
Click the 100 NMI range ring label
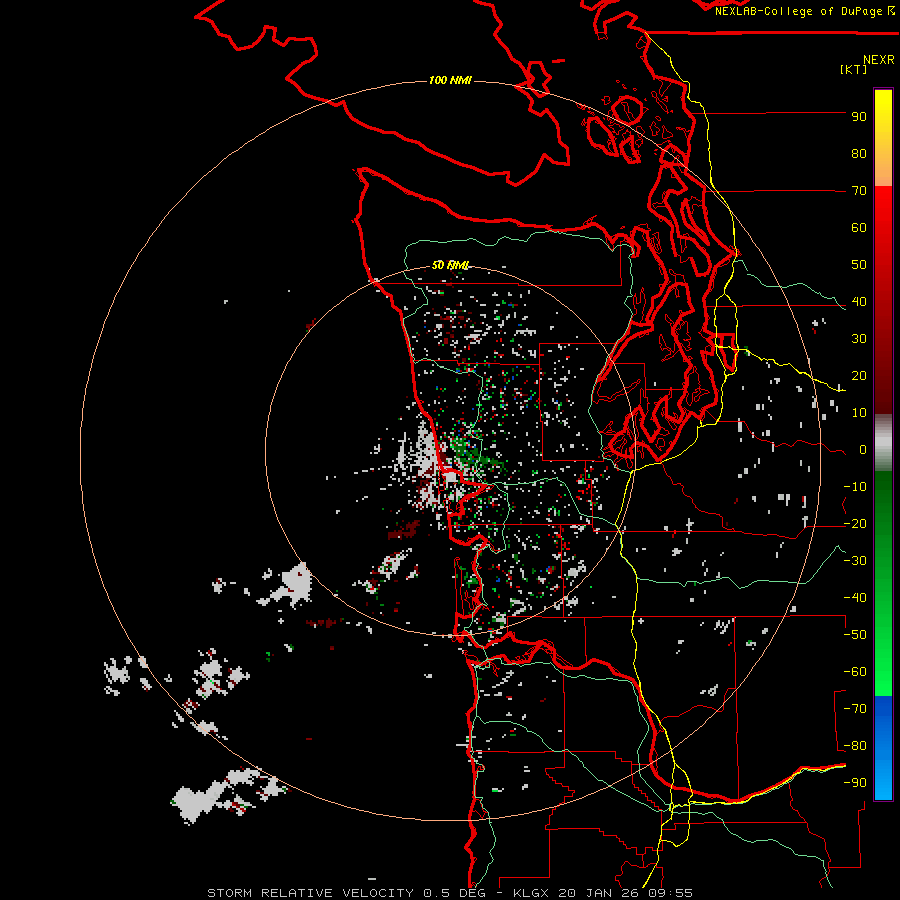pyautogui.click(x=450, y=80)
